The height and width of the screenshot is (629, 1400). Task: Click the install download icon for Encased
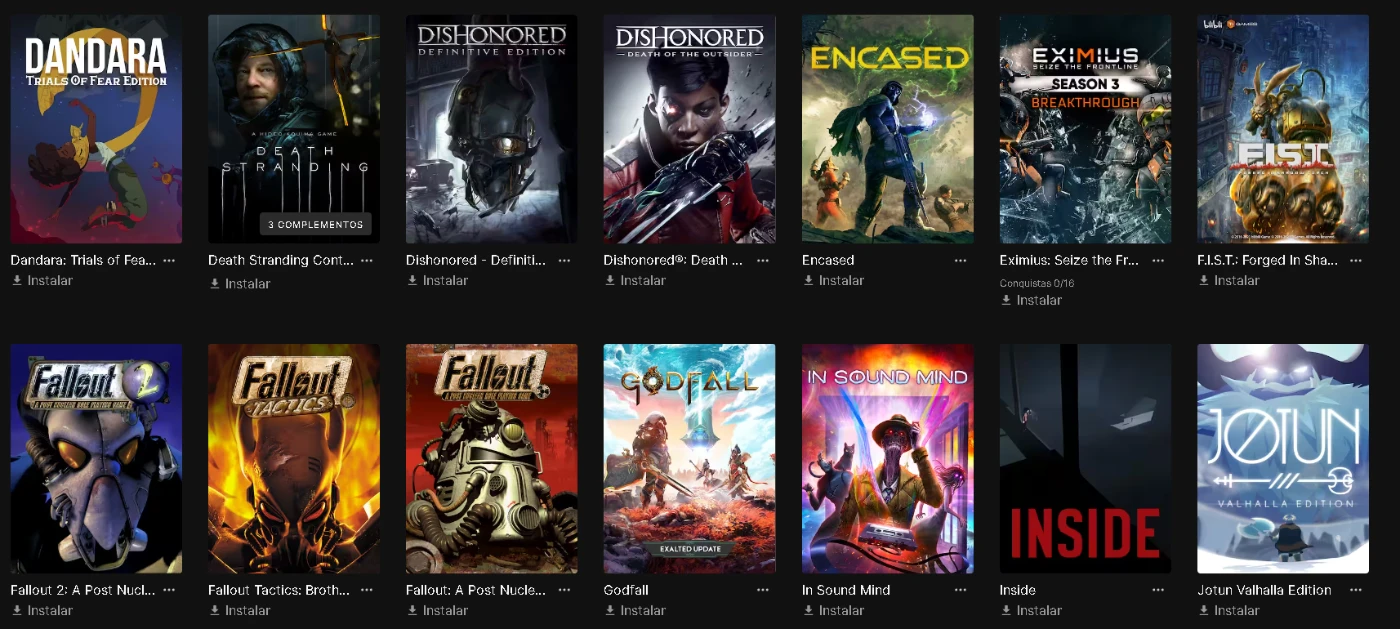click(808, 281)
